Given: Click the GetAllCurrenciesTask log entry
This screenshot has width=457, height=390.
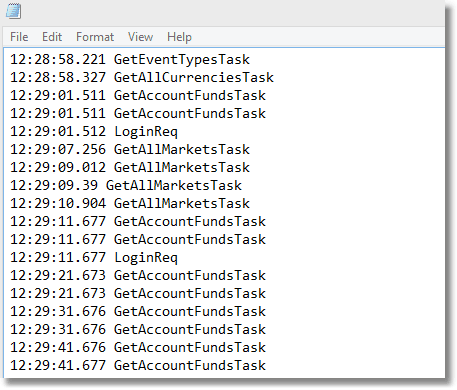Looking at the screenshot, I should [x=142, y=78].
